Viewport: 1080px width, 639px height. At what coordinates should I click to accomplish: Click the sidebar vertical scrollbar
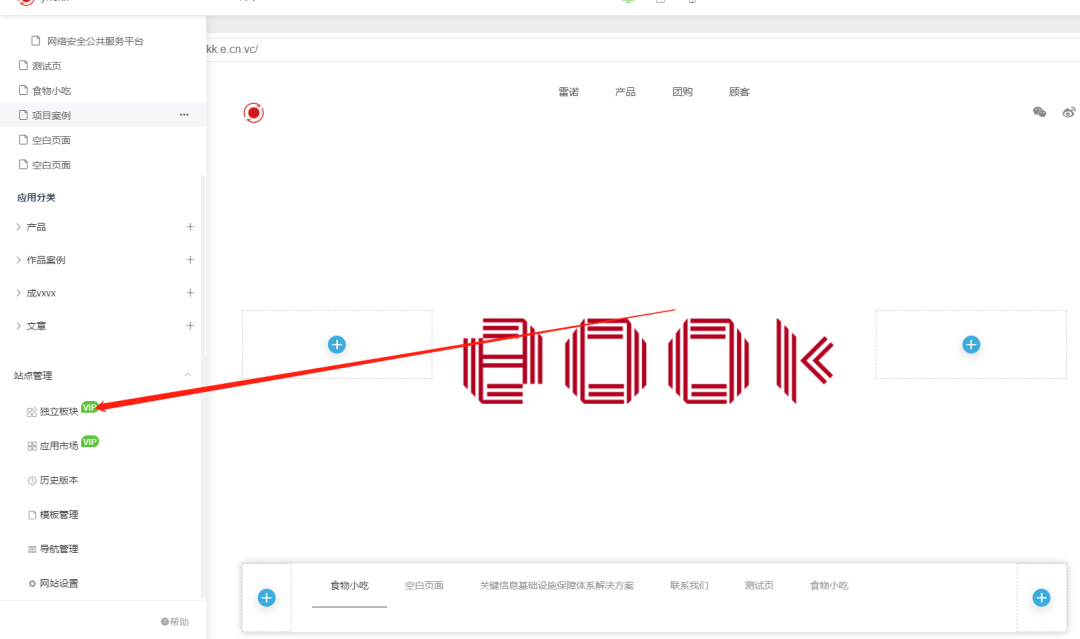coord(202,386)
